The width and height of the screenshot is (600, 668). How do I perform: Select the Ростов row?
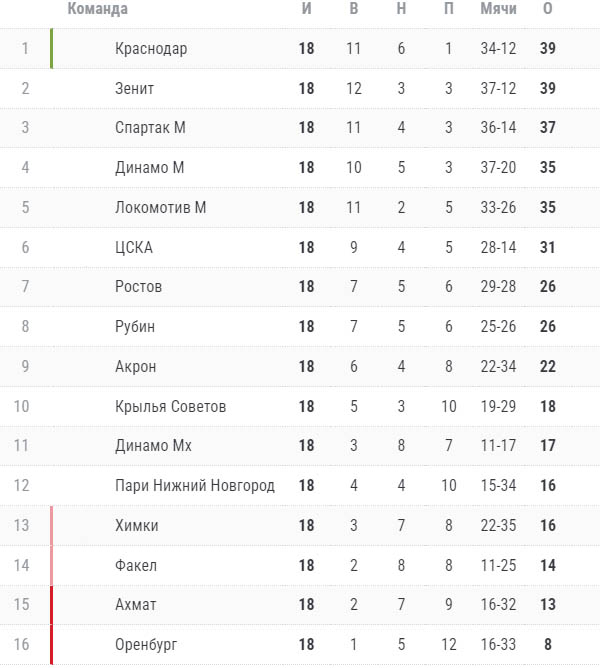pyautogui.click(x=138, y=287)
